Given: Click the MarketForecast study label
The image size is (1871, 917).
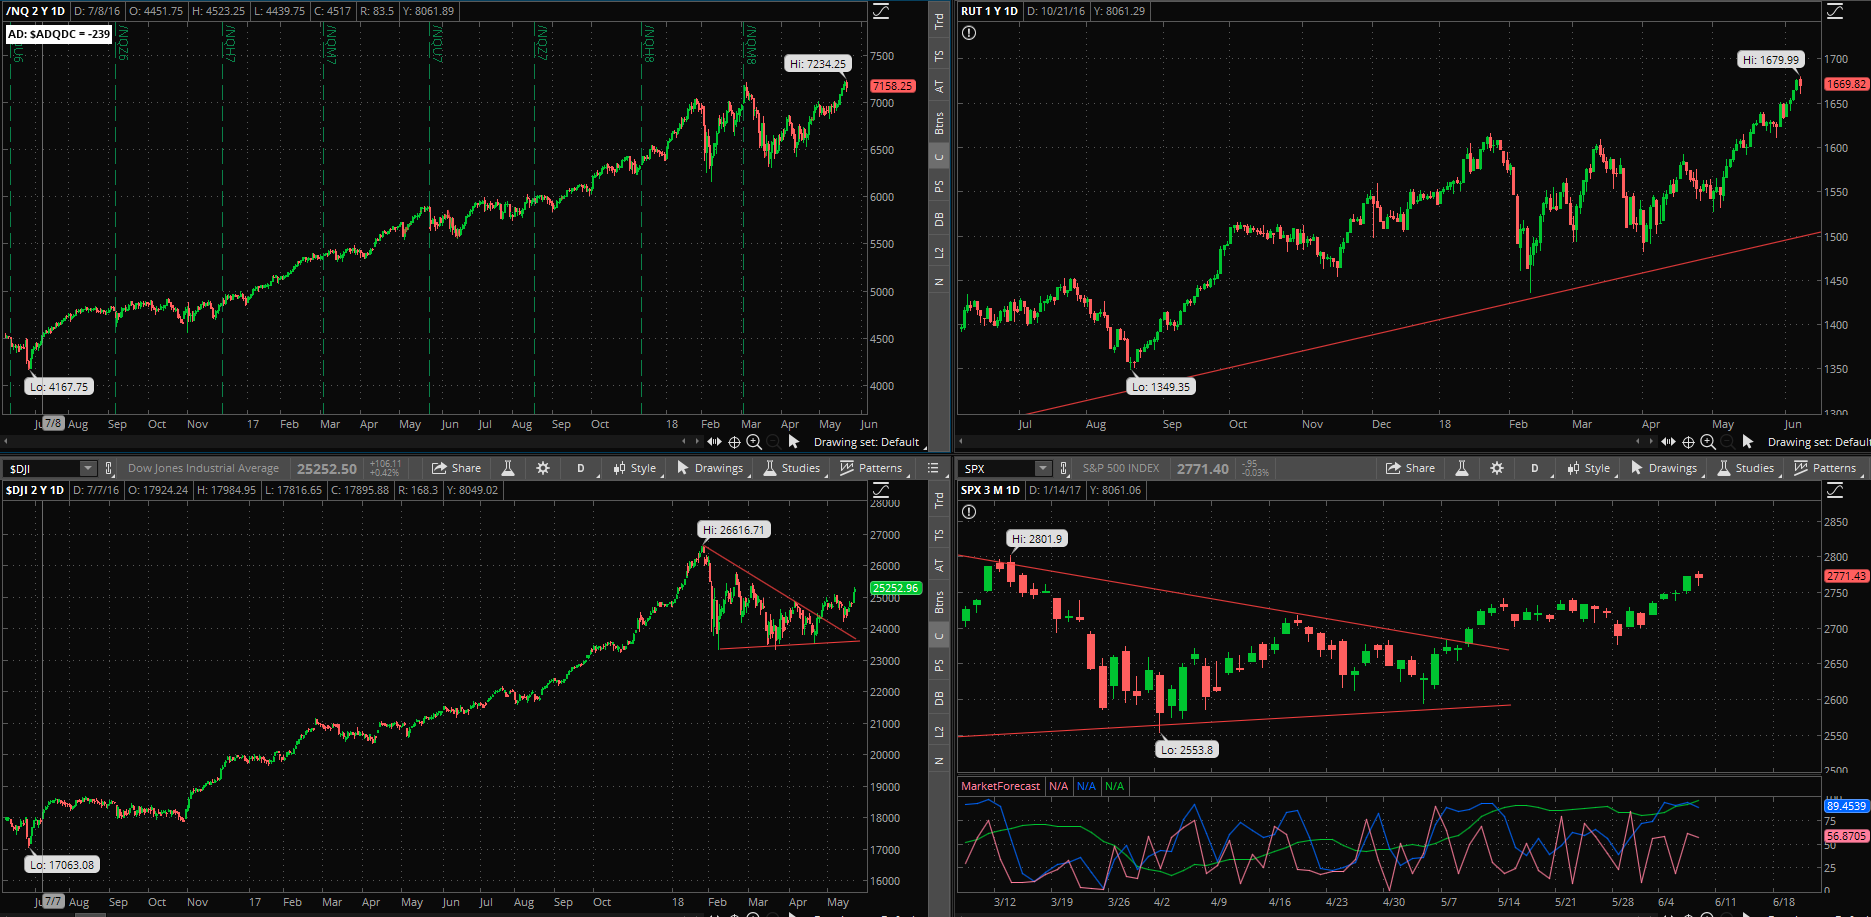Looking at the screenshot, I should click(x=1000, y=786).
